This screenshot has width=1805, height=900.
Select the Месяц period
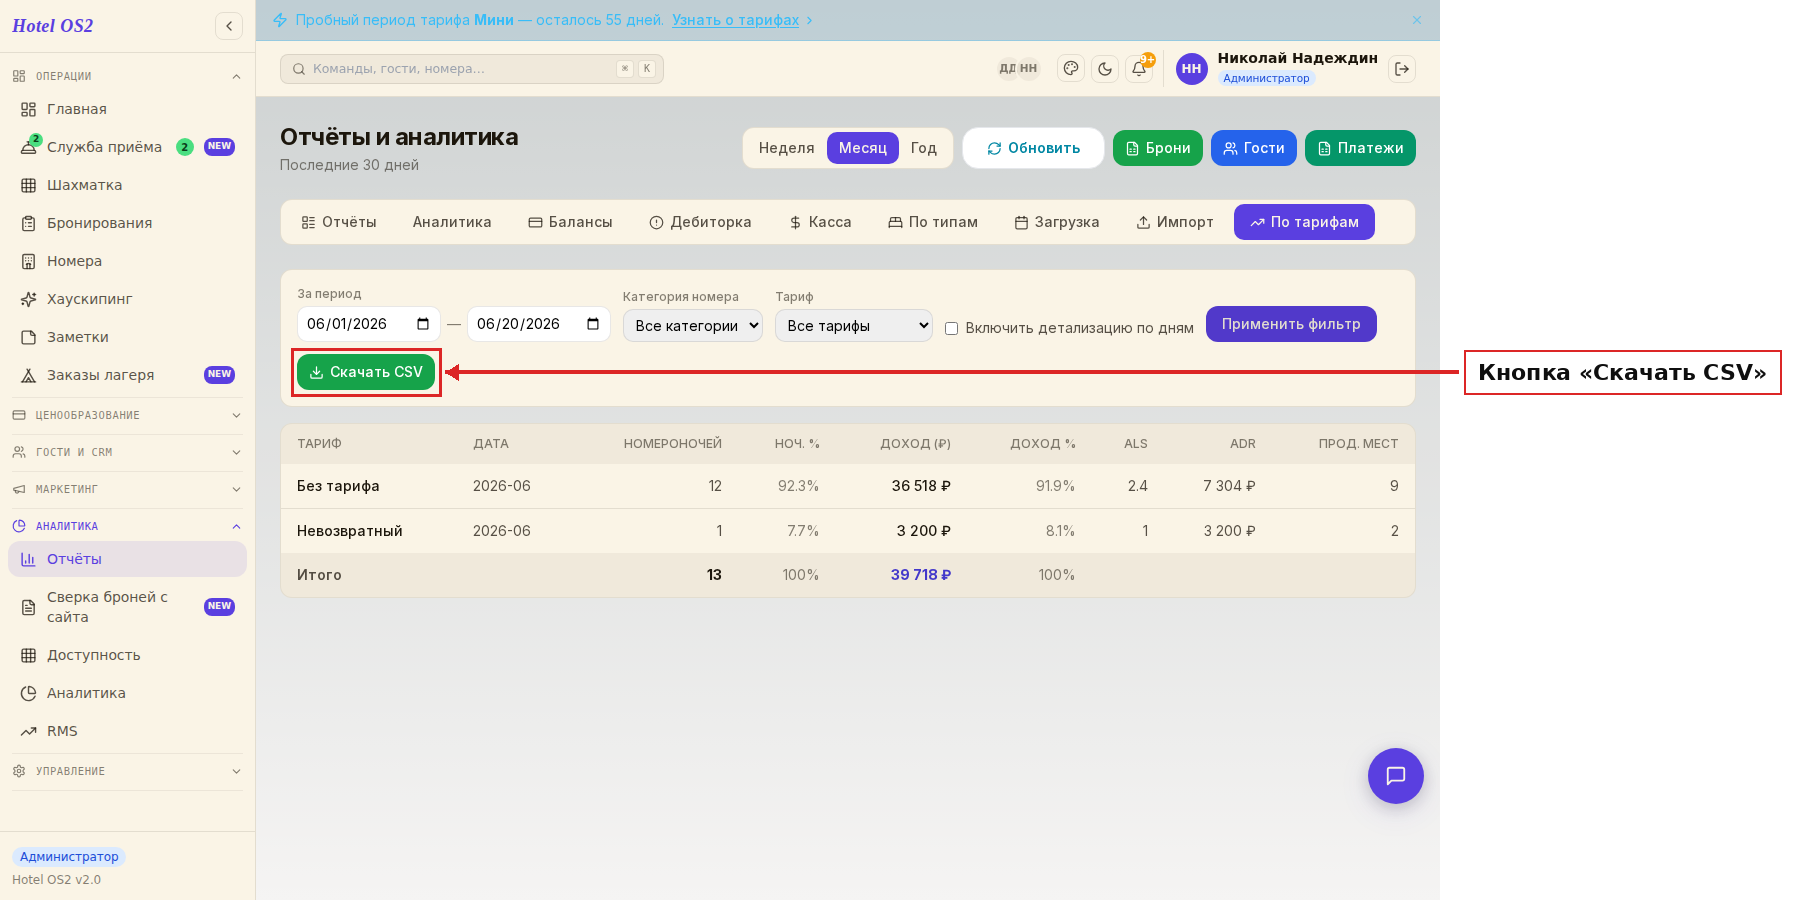(x=863, y=148)
